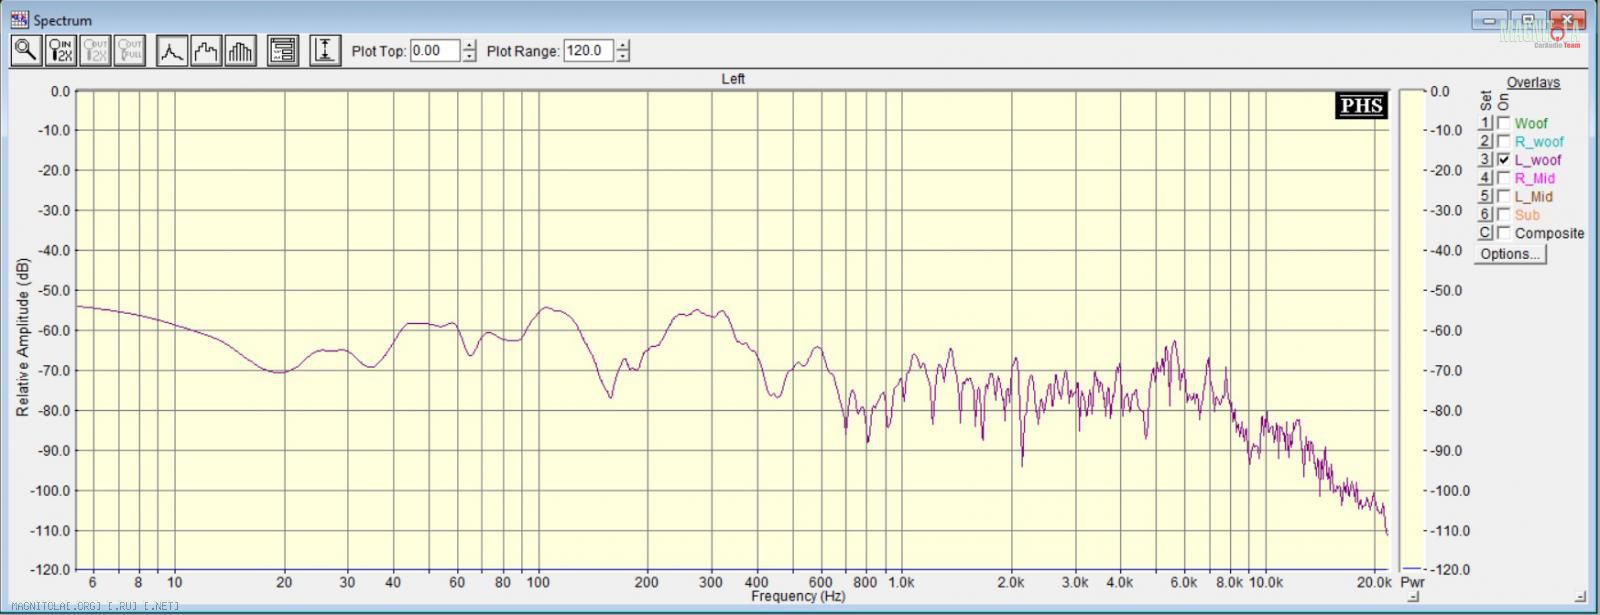
Task: Click the Pwr label under the meter
Action: [x=1413, y=581]
